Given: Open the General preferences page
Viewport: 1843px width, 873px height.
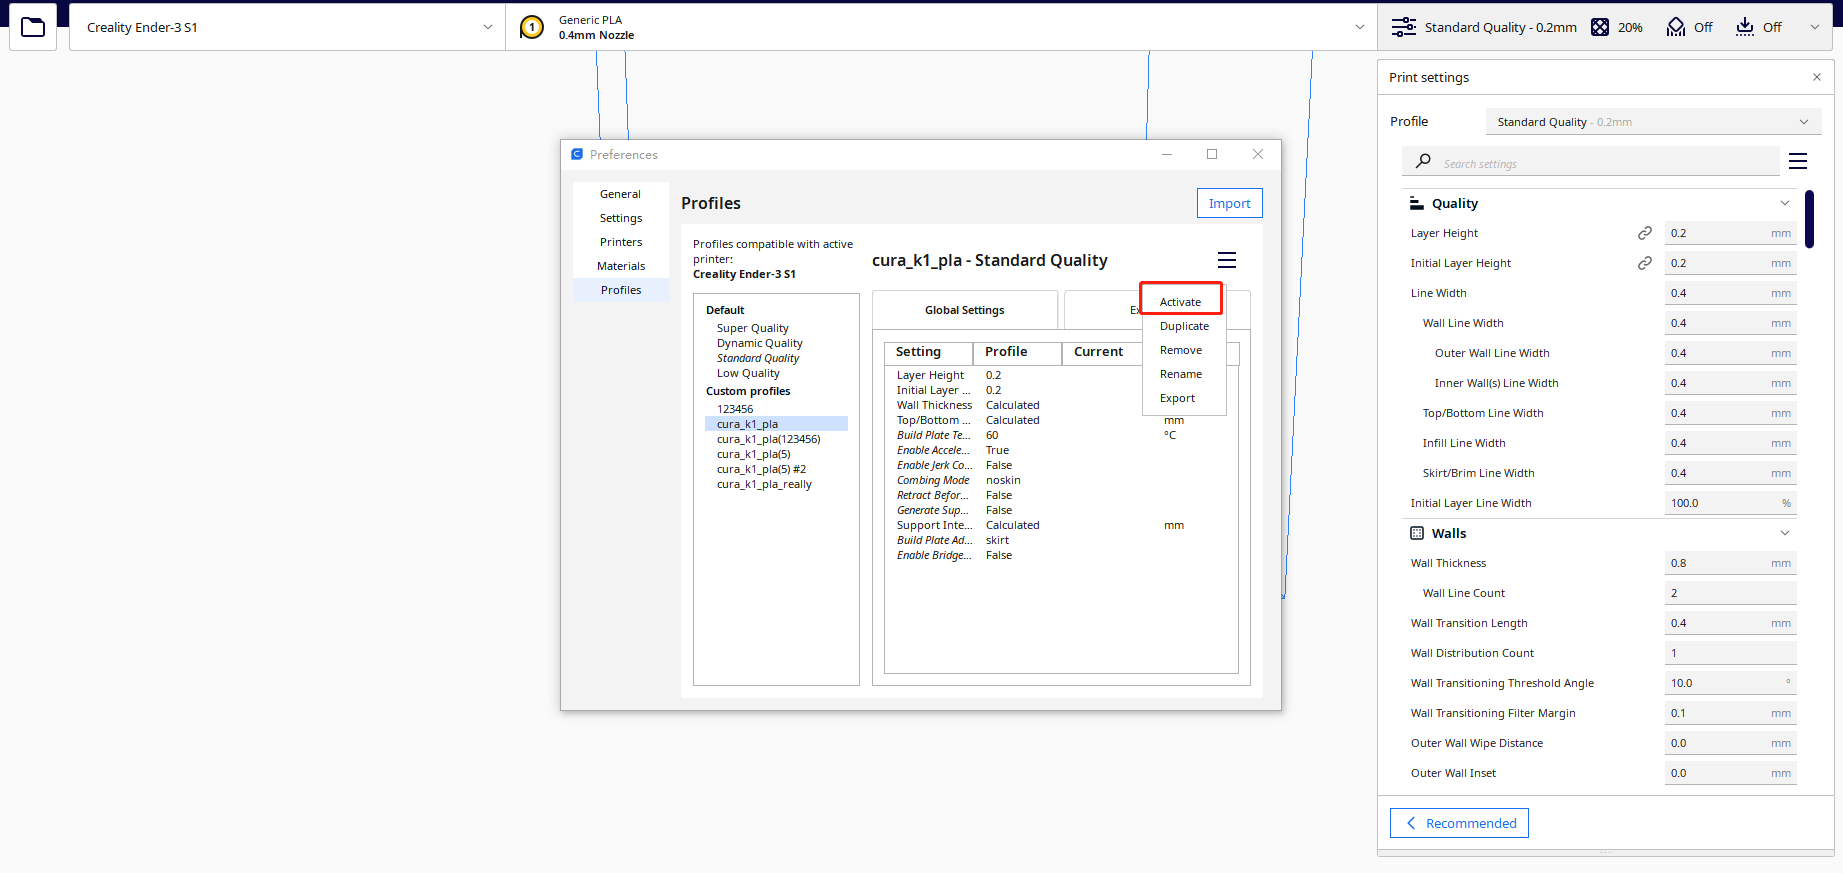Looking at the screenshot, I should click(621, 194).
